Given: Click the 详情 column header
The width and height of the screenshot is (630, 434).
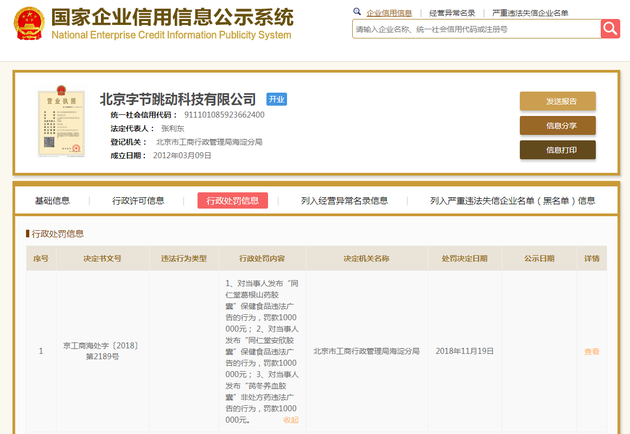Looking at the screenshot, I should (x=592, y=258).
